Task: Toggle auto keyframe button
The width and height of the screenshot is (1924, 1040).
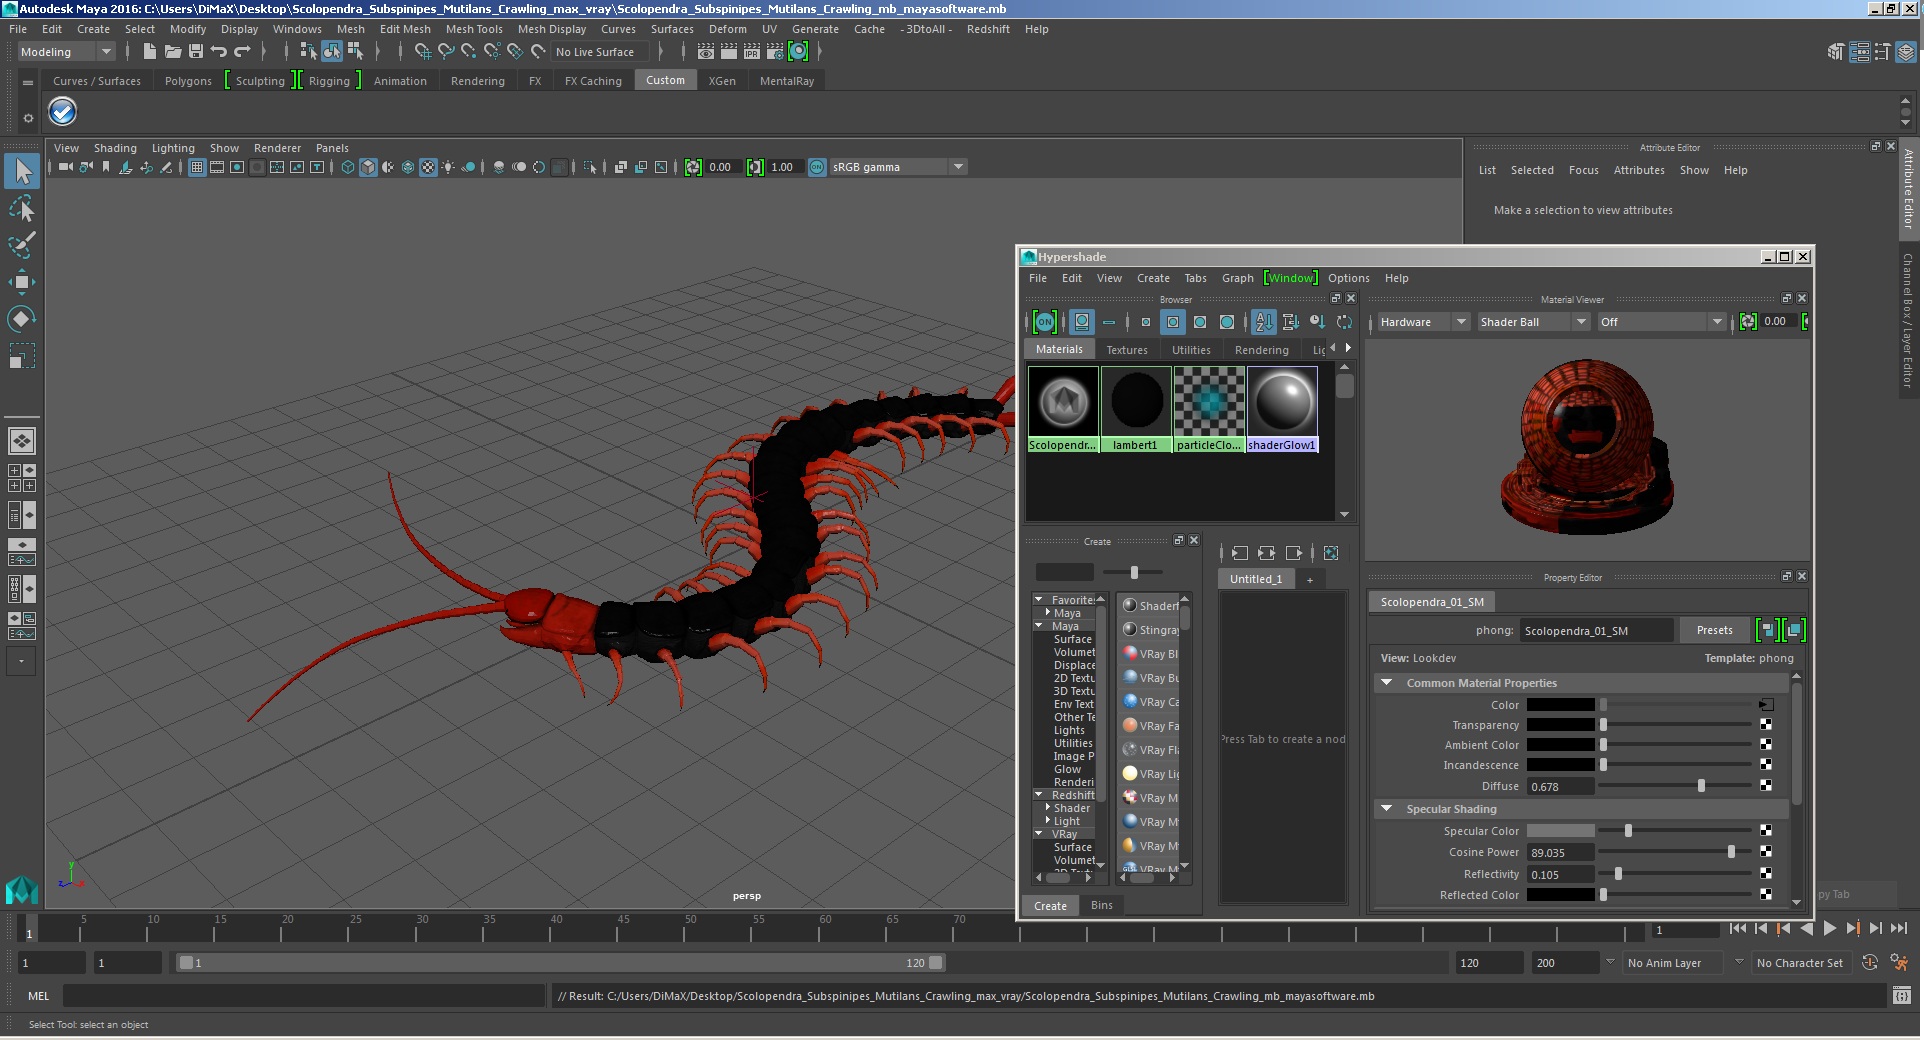Action: (x=1870, y=962)
